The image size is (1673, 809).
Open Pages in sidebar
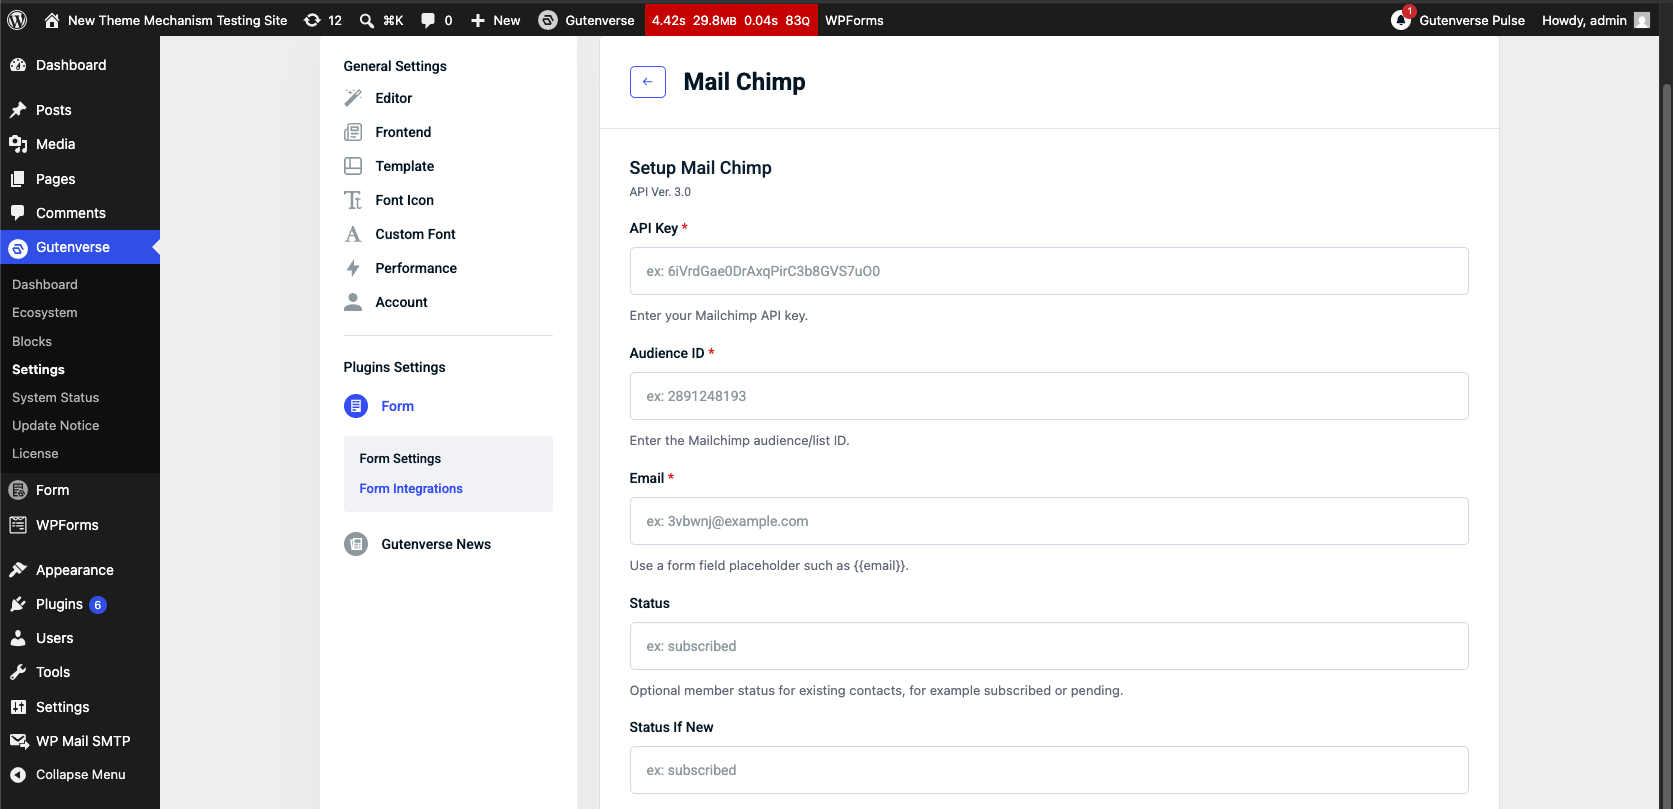(x=80, y=179)
